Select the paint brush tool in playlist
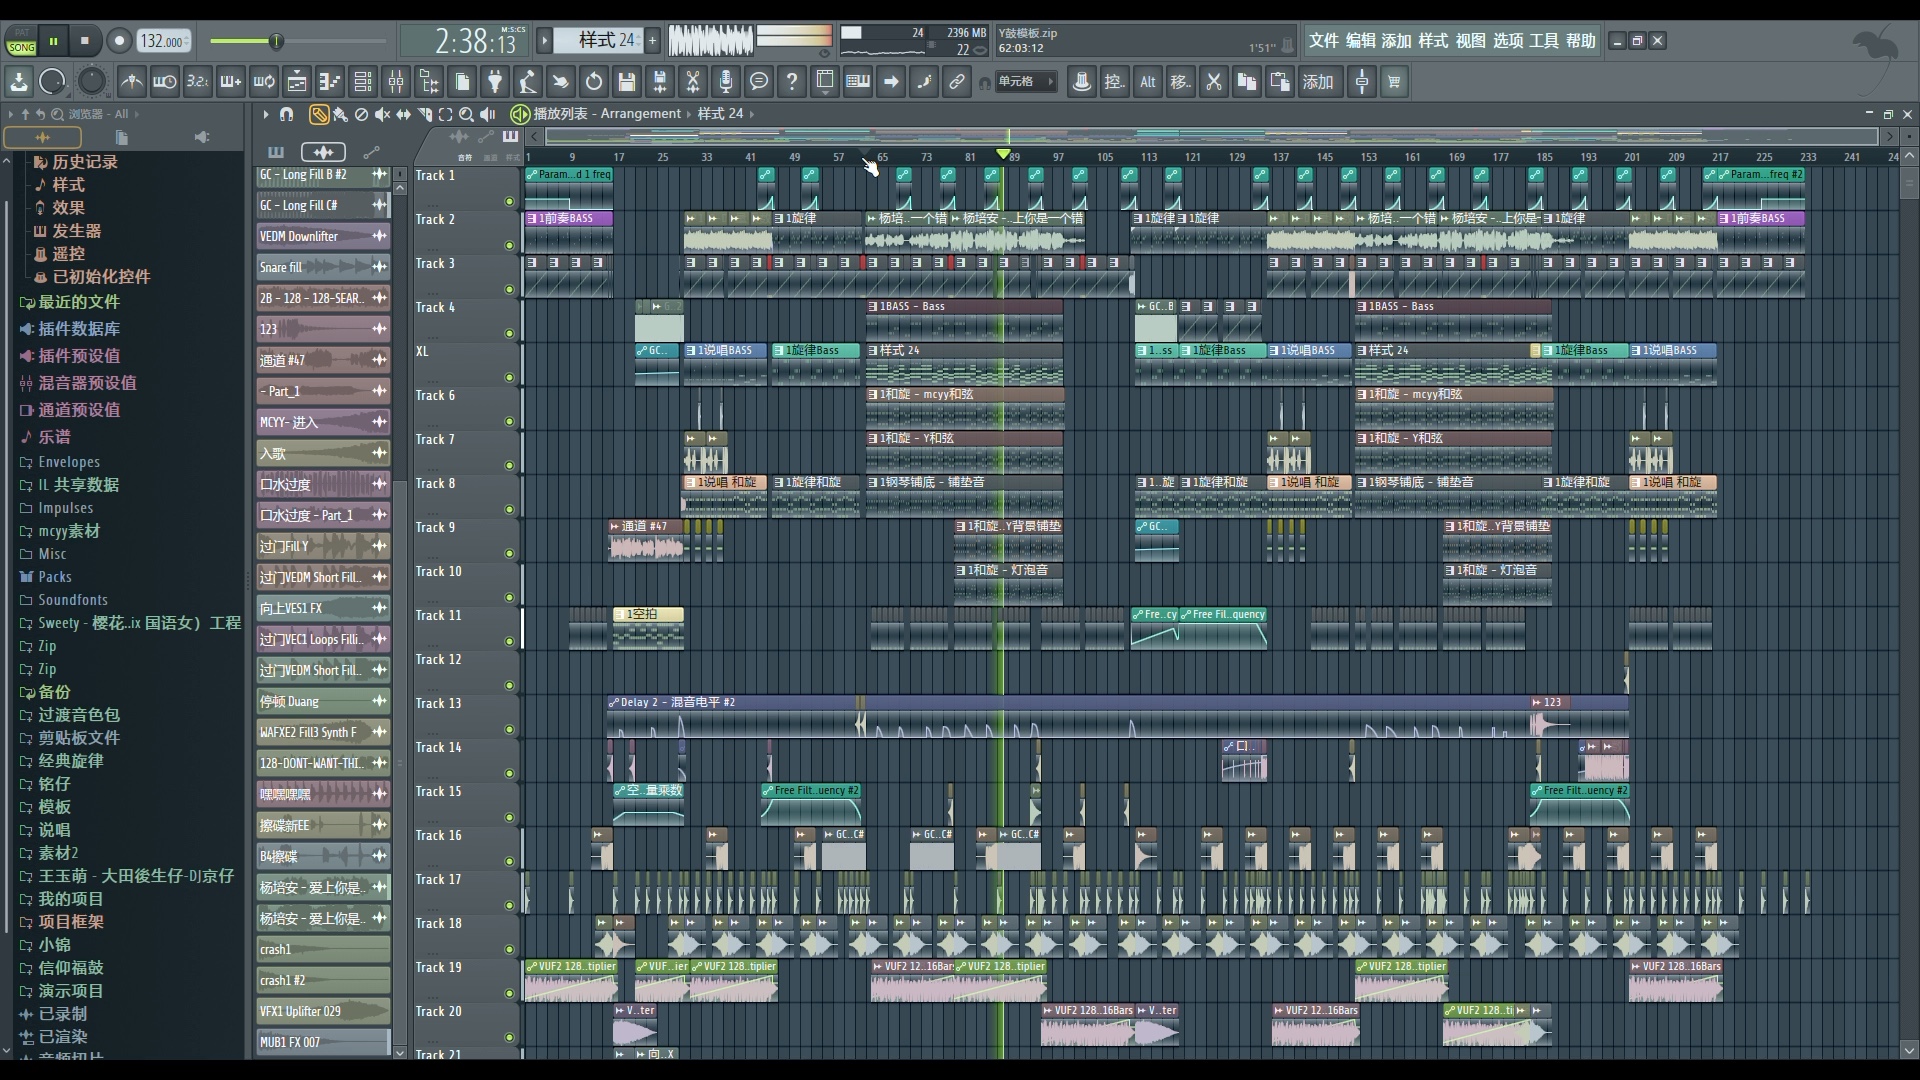 point(341,115)
